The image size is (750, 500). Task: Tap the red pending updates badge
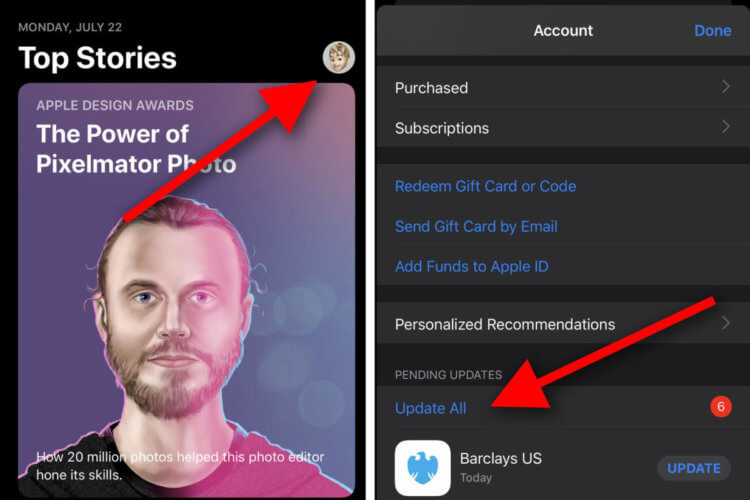pyautogui.click(x=721, y=407)
